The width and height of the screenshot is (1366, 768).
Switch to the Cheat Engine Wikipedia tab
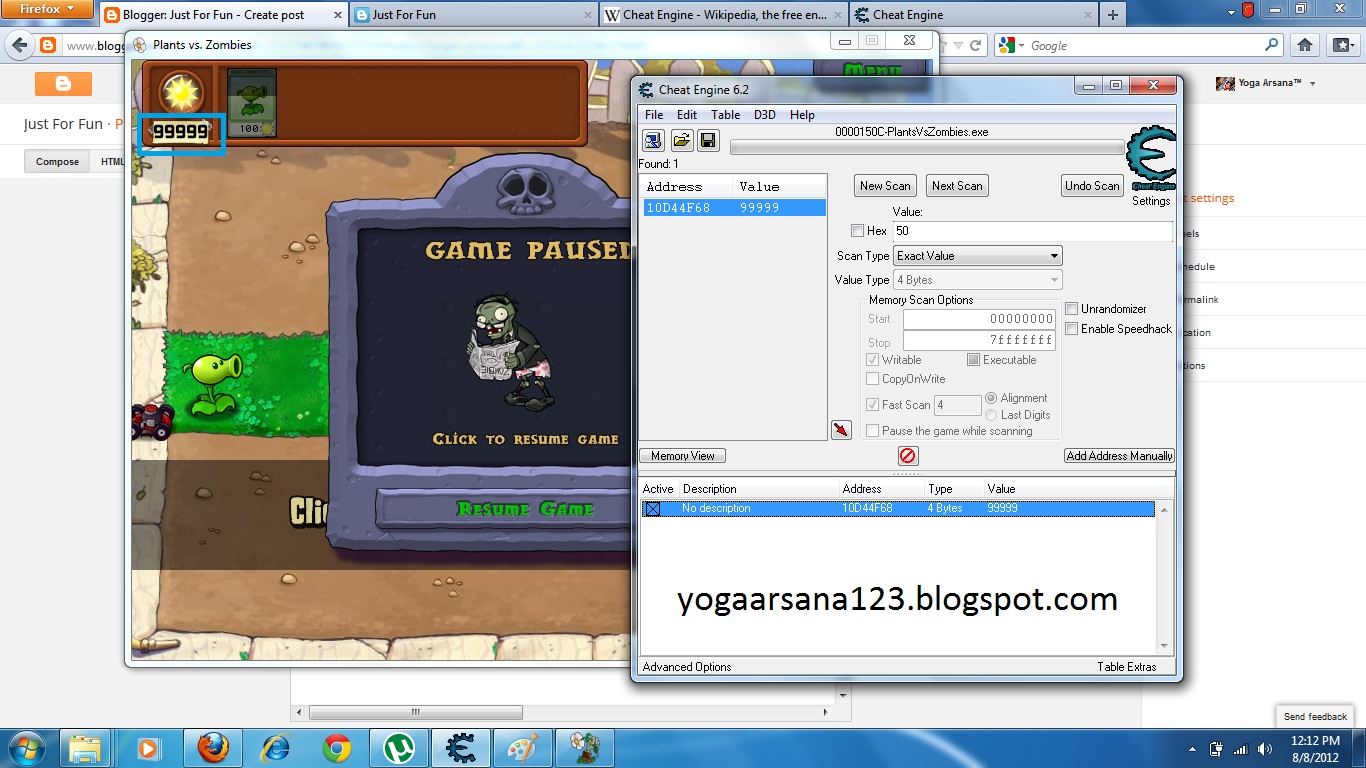[x=723, y=15]
